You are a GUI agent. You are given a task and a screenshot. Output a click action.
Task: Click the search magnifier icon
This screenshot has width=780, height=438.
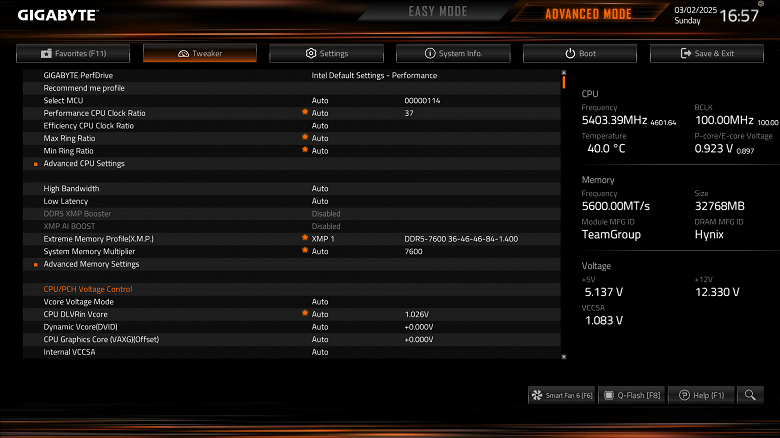point(750,395)
